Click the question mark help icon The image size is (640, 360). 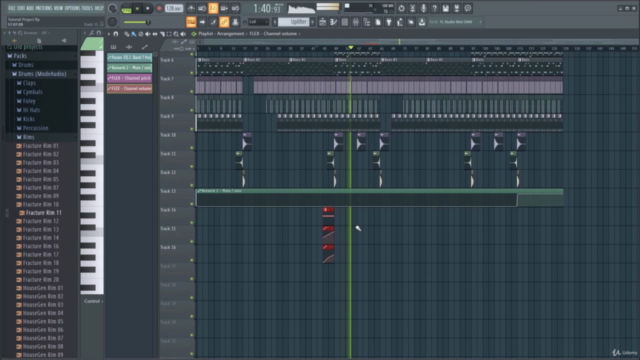point(435,8)
